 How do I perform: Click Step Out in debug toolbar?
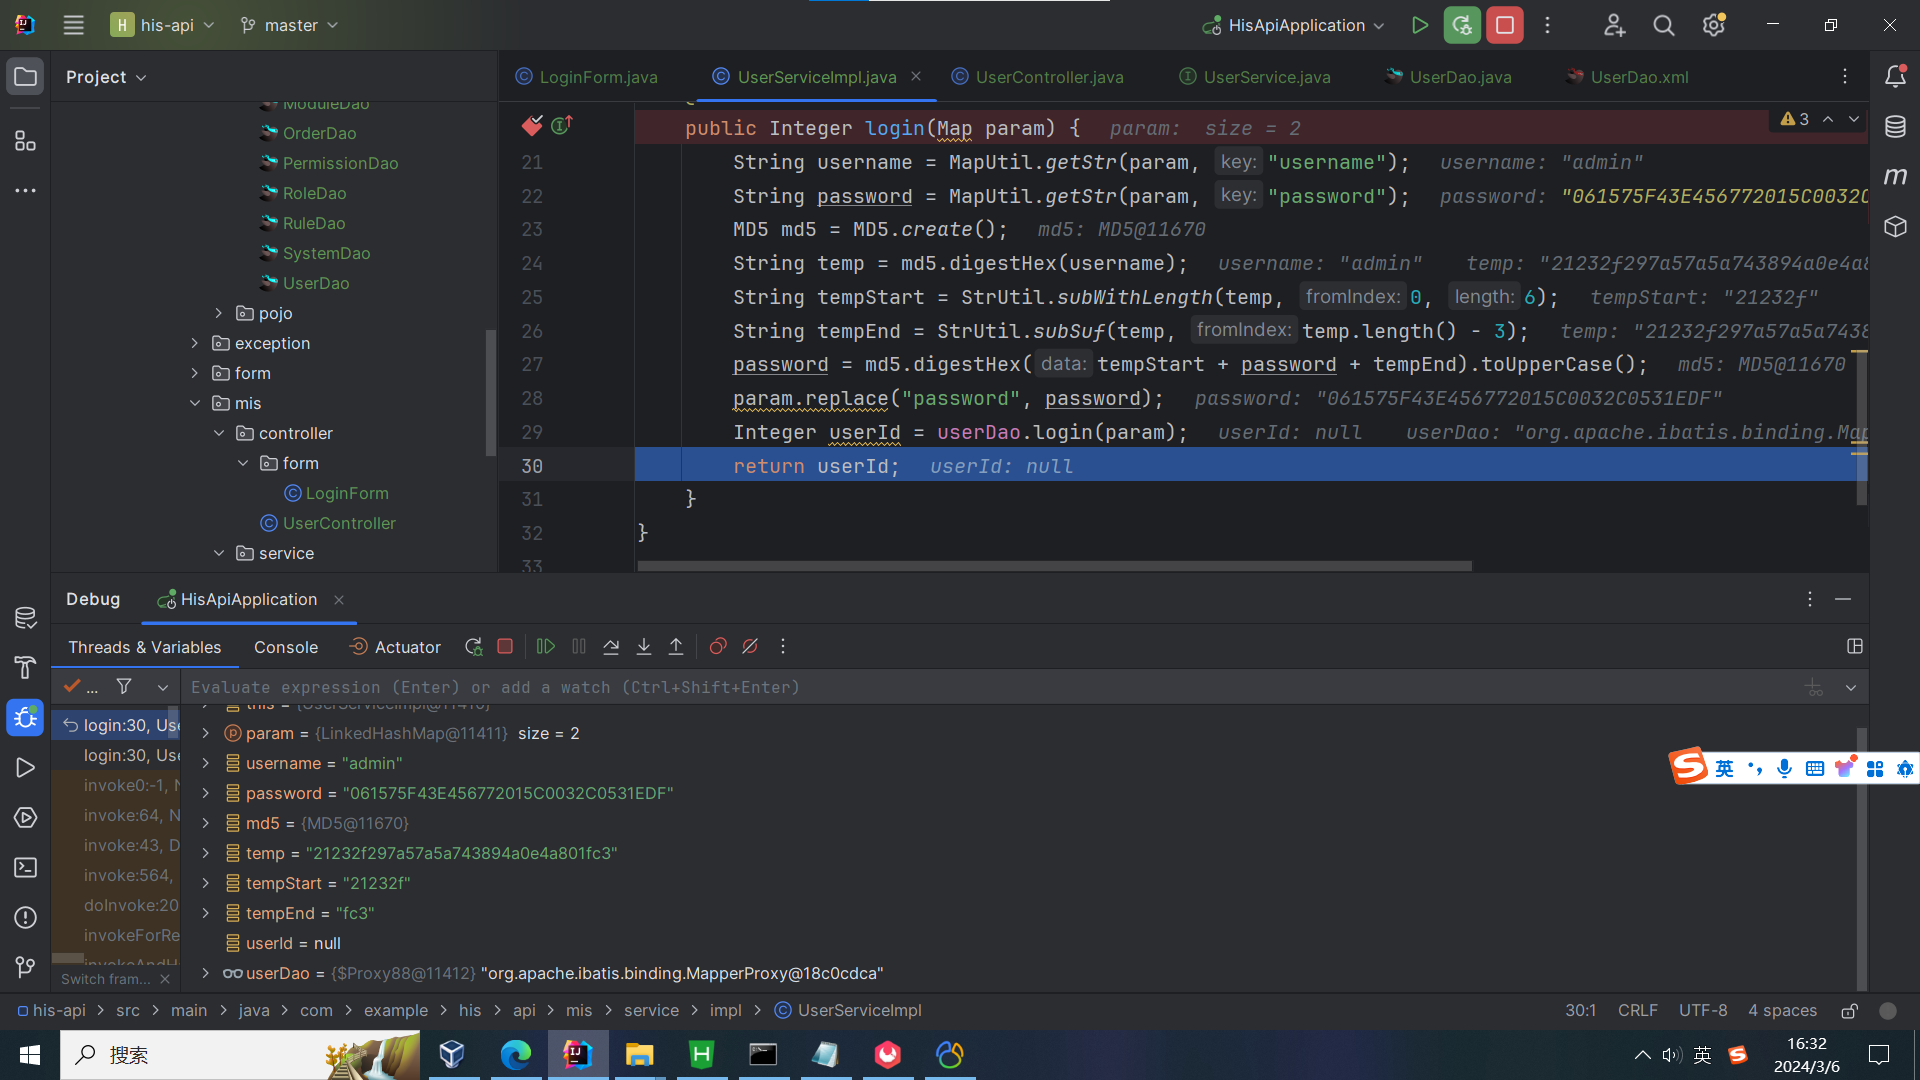pos(676,647)
